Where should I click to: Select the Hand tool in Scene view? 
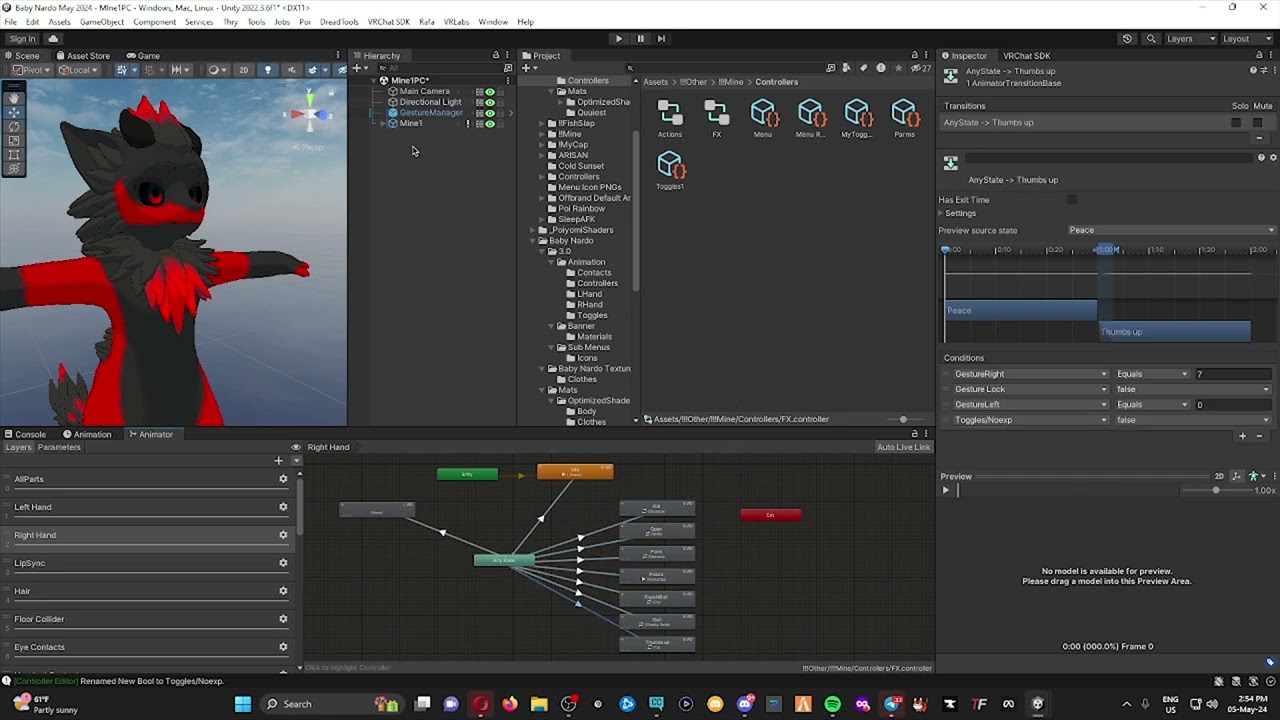(x=14, y=98)
